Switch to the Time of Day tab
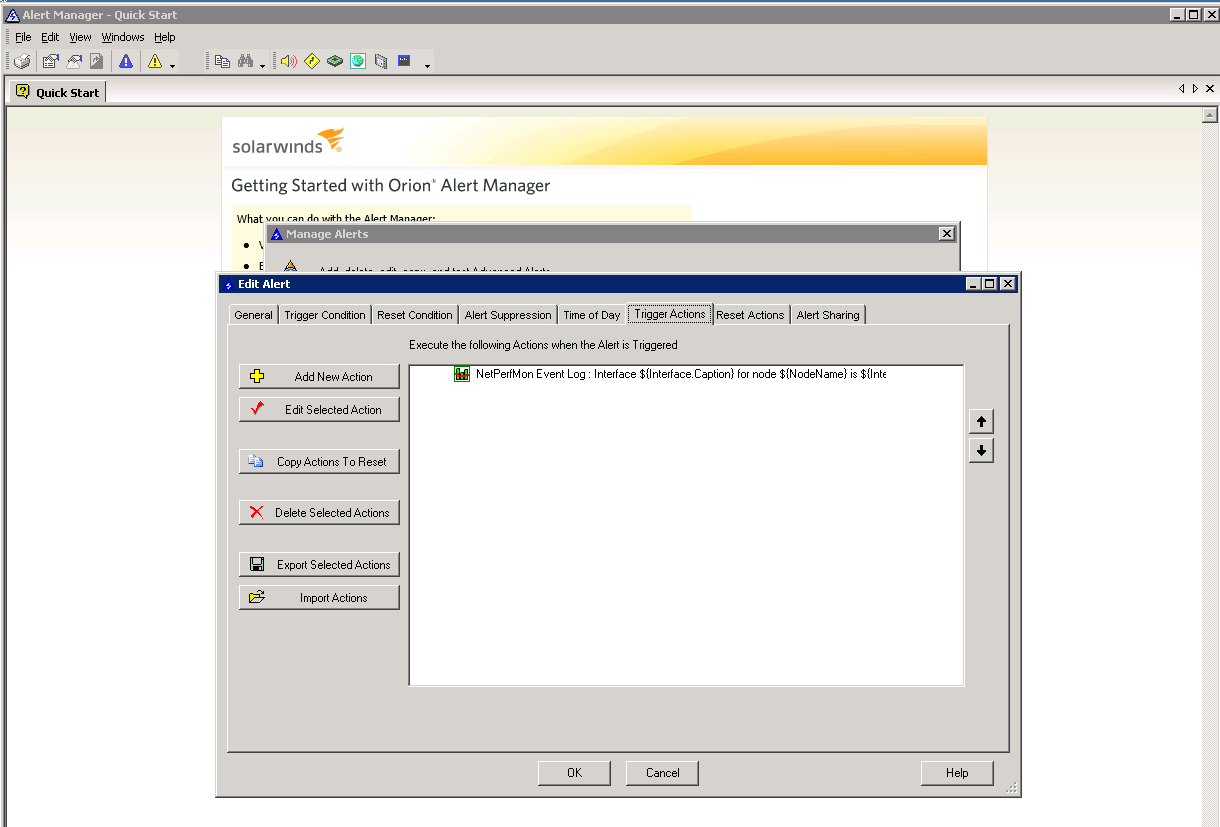This screenshot has width=1220, height=827. (x=592, y=315)
